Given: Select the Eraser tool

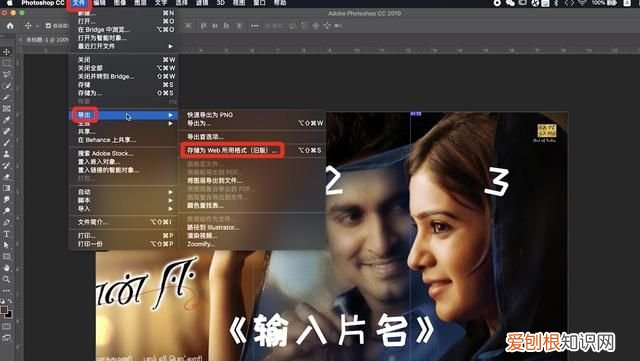Looking at the screenshot, I should coord(7,177).
